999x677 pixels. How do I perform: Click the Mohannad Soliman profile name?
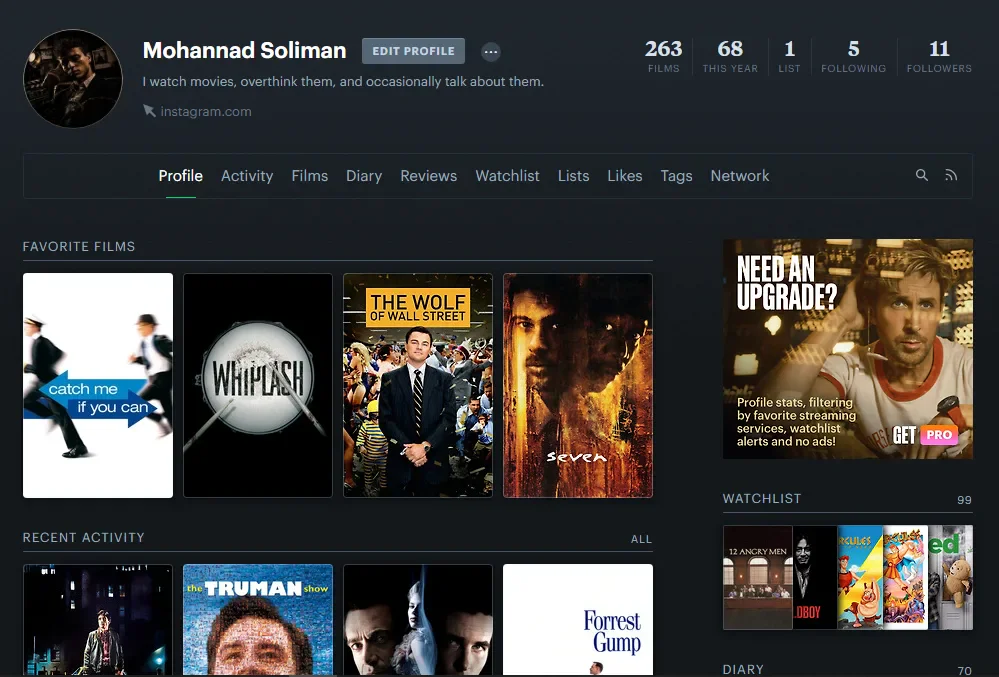tap(245, 50)
